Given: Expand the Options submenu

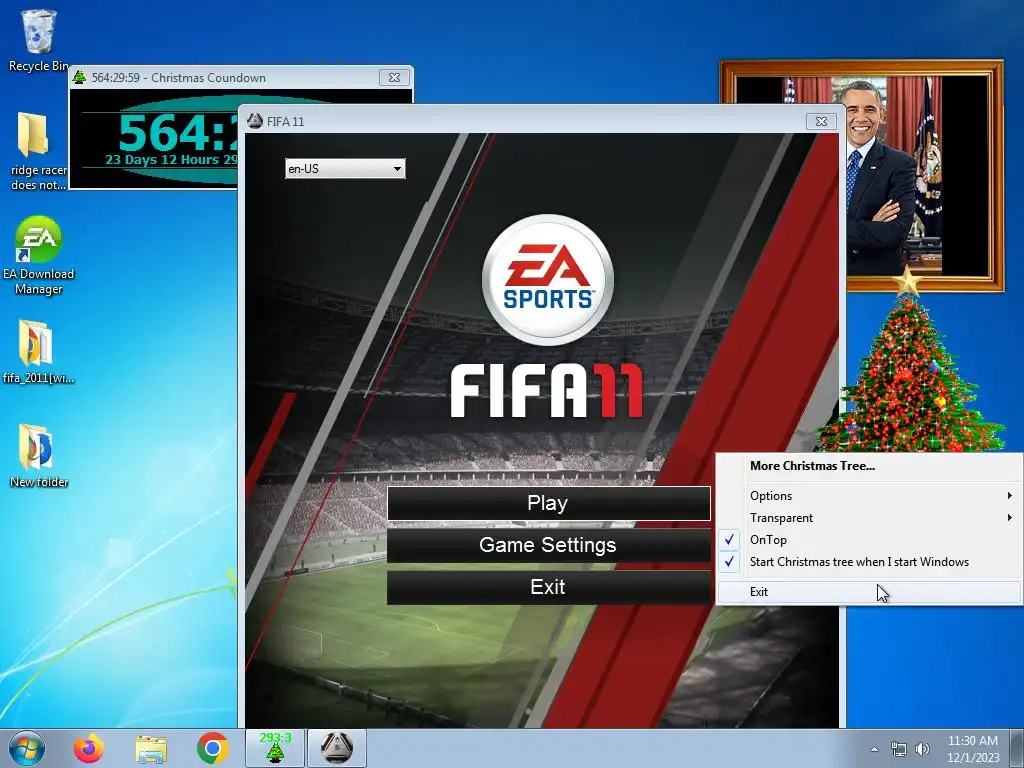Looking at the screenshot, I should tap(869, 496).
